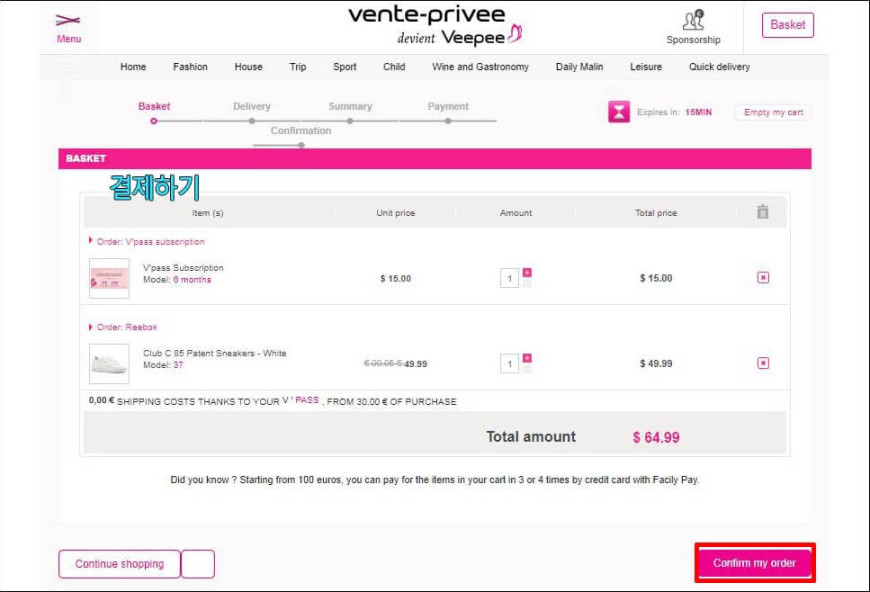The height and width of the screenshot is (592, 870).
Task: Open the Quick delivery category
Action: click(x=719, y=67)
